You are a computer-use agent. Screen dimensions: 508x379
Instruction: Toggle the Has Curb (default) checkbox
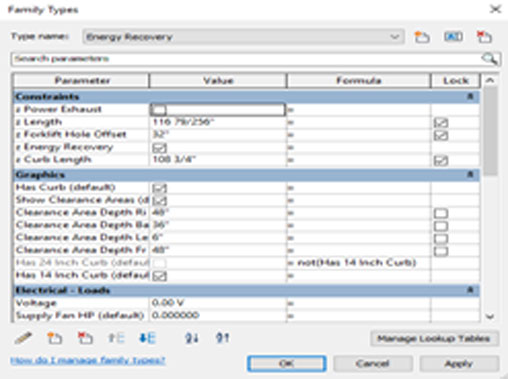159,188
